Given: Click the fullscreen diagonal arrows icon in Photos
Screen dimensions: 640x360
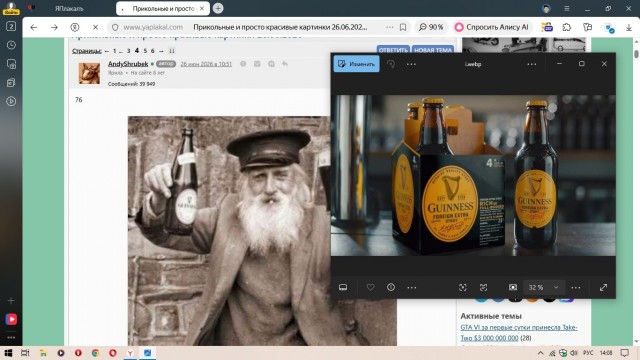Looking at the screenshot, I should (603, 287).
